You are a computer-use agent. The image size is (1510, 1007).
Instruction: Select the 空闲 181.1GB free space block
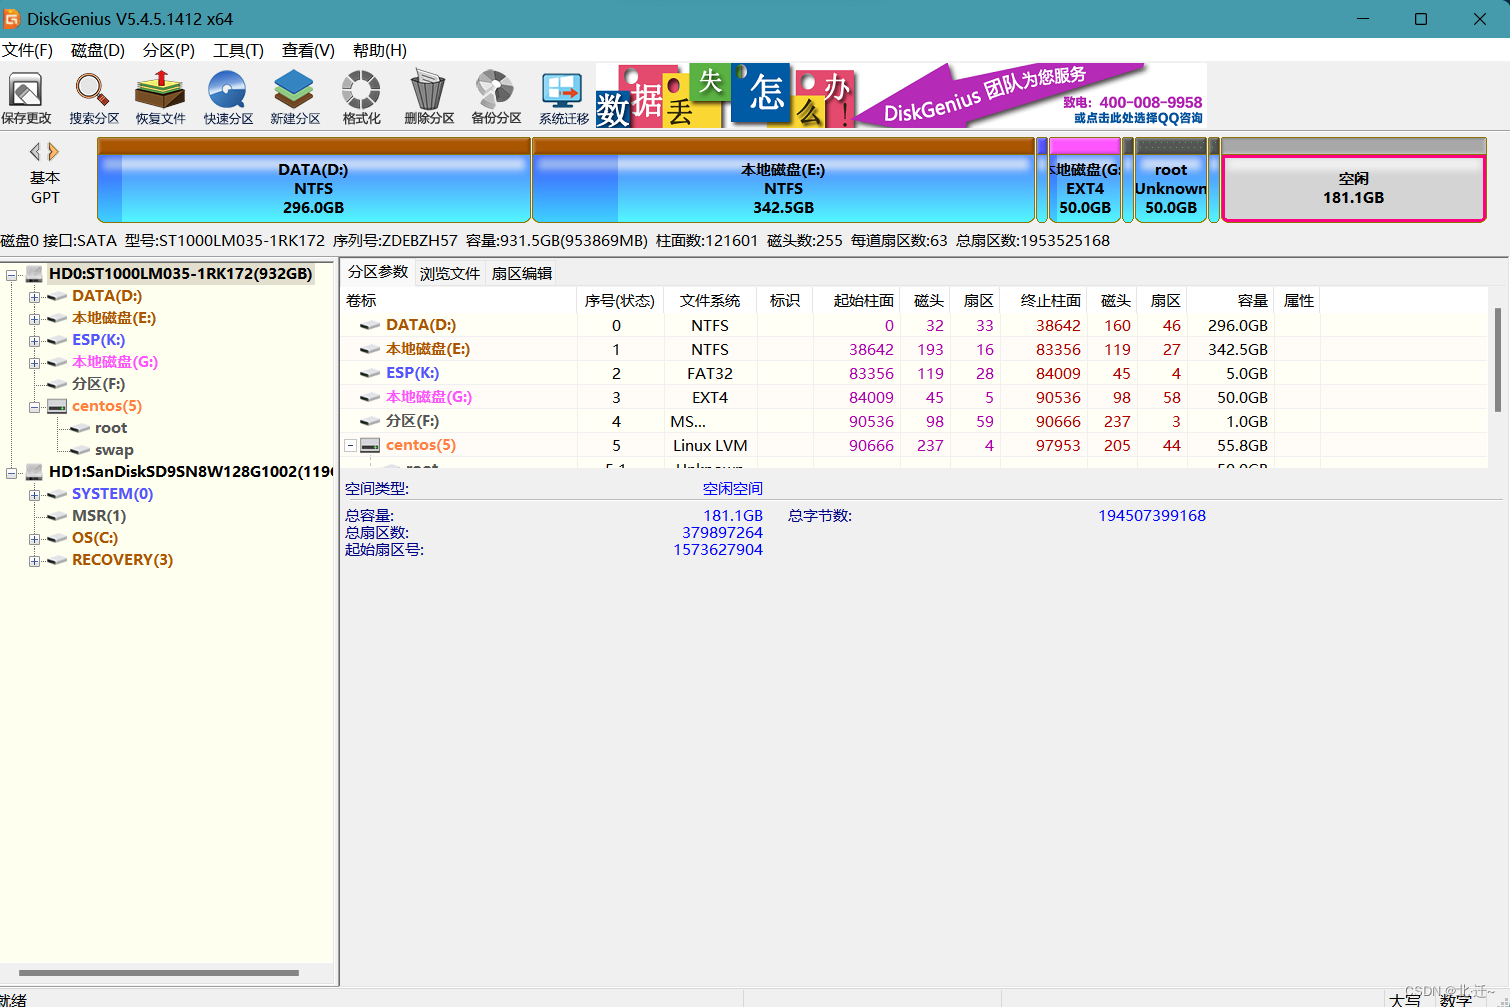click(x=1353, y=186)
